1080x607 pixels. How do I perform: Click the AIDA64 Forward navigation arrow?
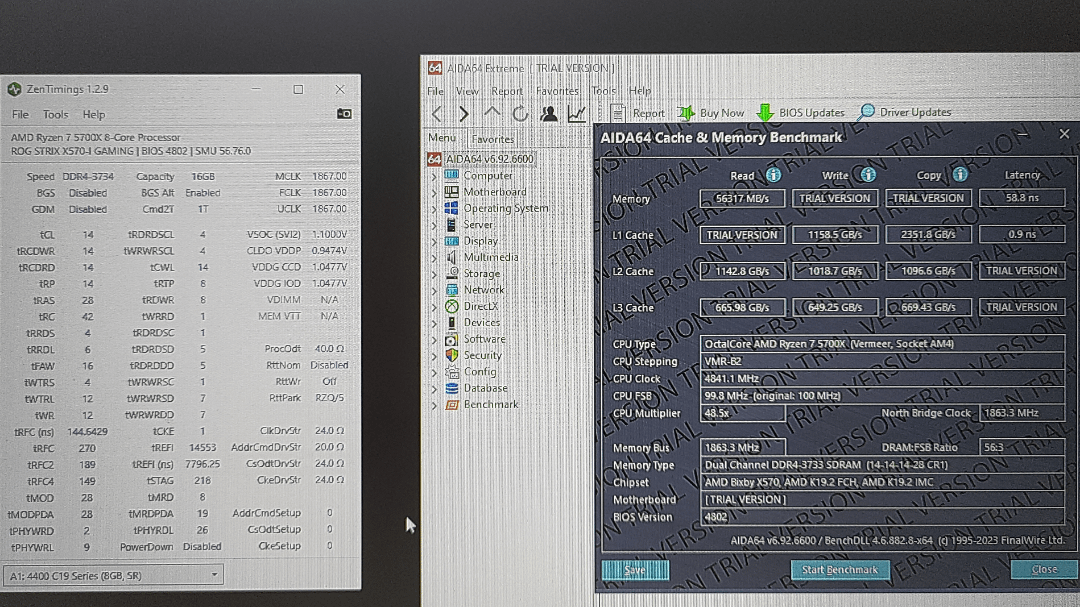coord(464,114)
